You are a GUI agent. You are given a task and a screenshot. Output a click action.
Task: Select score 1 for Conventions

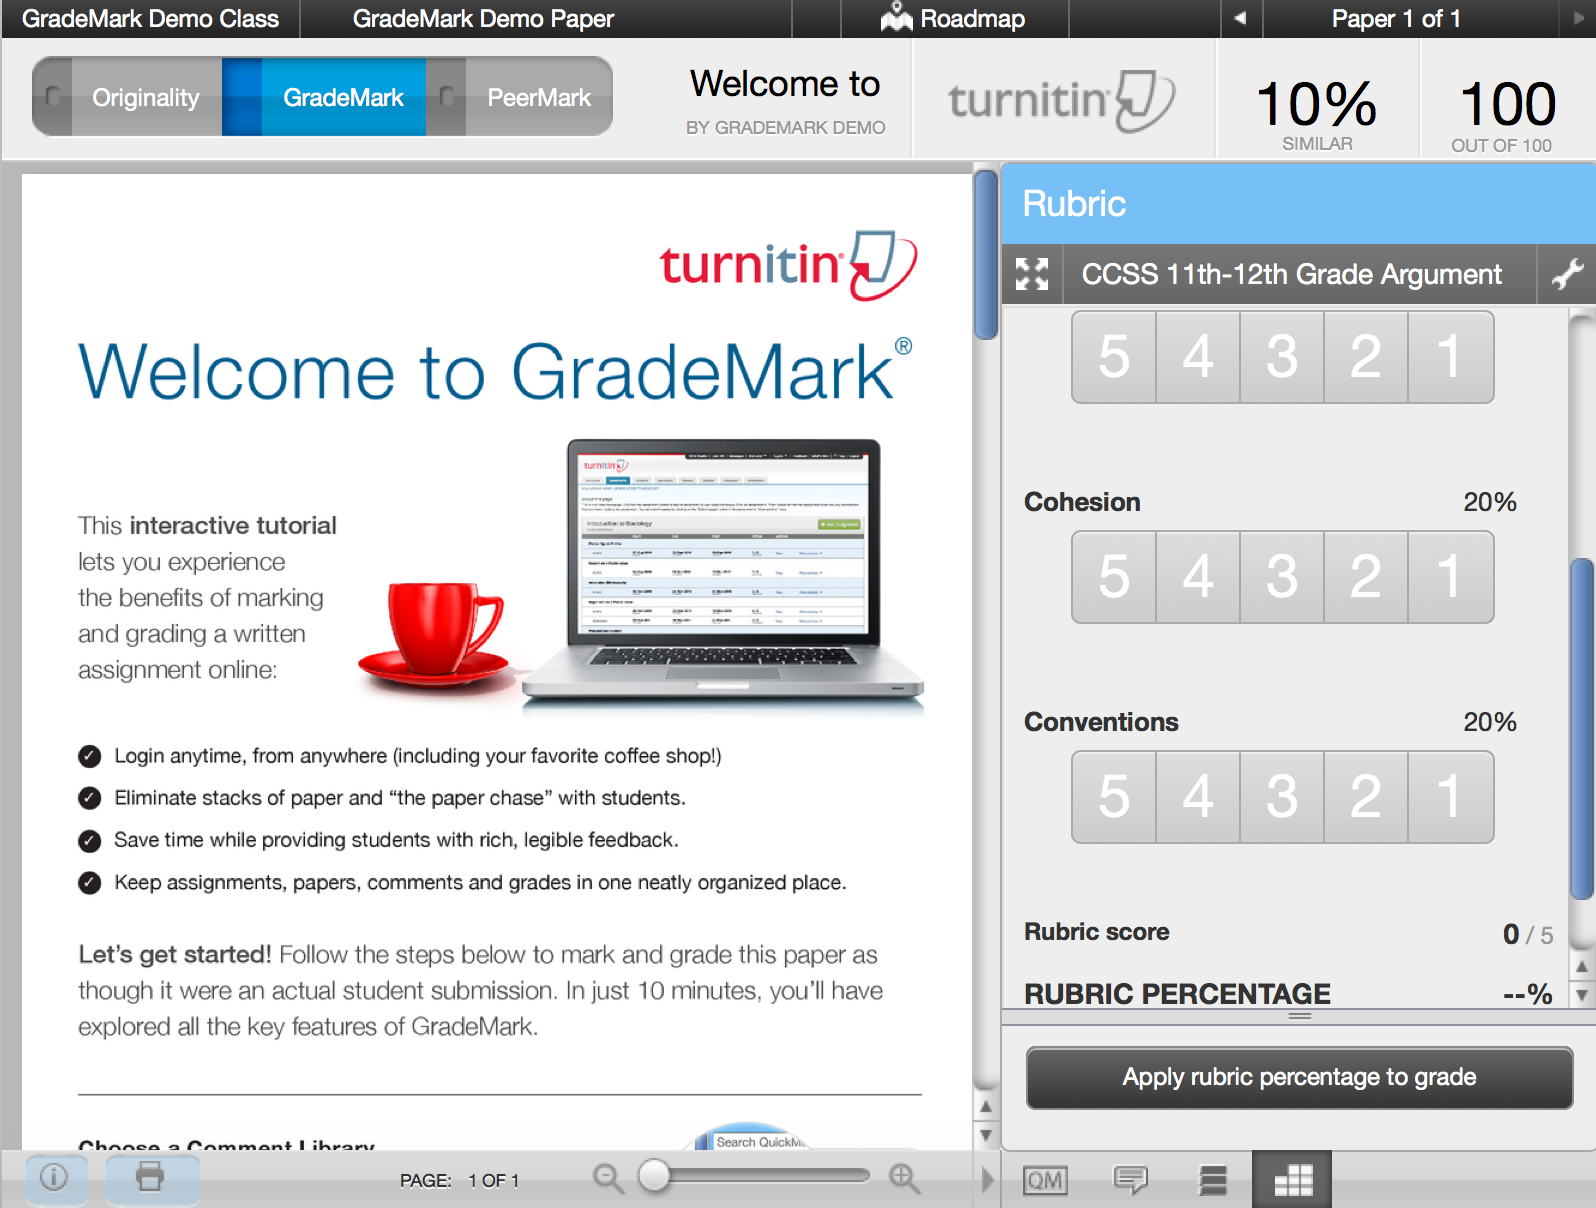tap(1450, 797)
